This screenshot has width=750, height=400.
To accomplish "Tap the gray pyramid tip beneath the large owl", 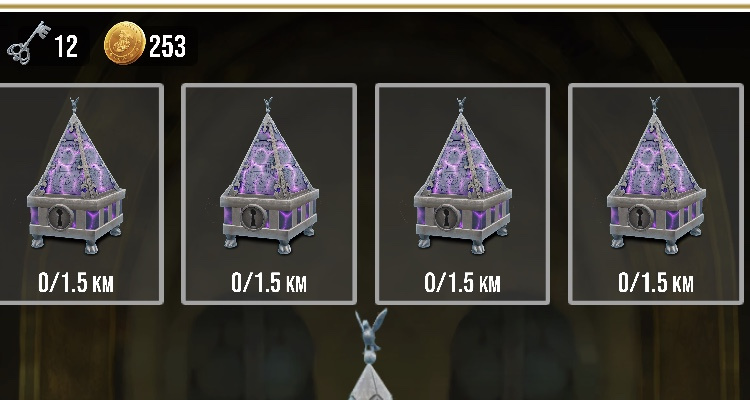I will point(371,382).
